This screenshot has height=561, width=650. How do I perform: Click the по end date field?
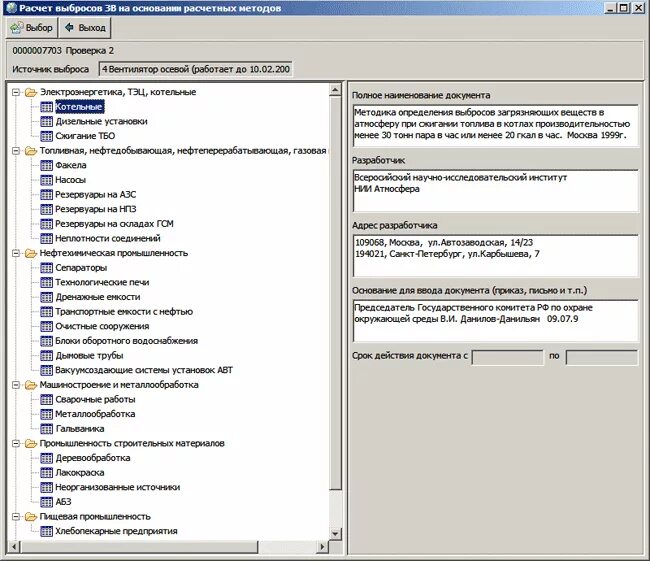coord(601,357)
